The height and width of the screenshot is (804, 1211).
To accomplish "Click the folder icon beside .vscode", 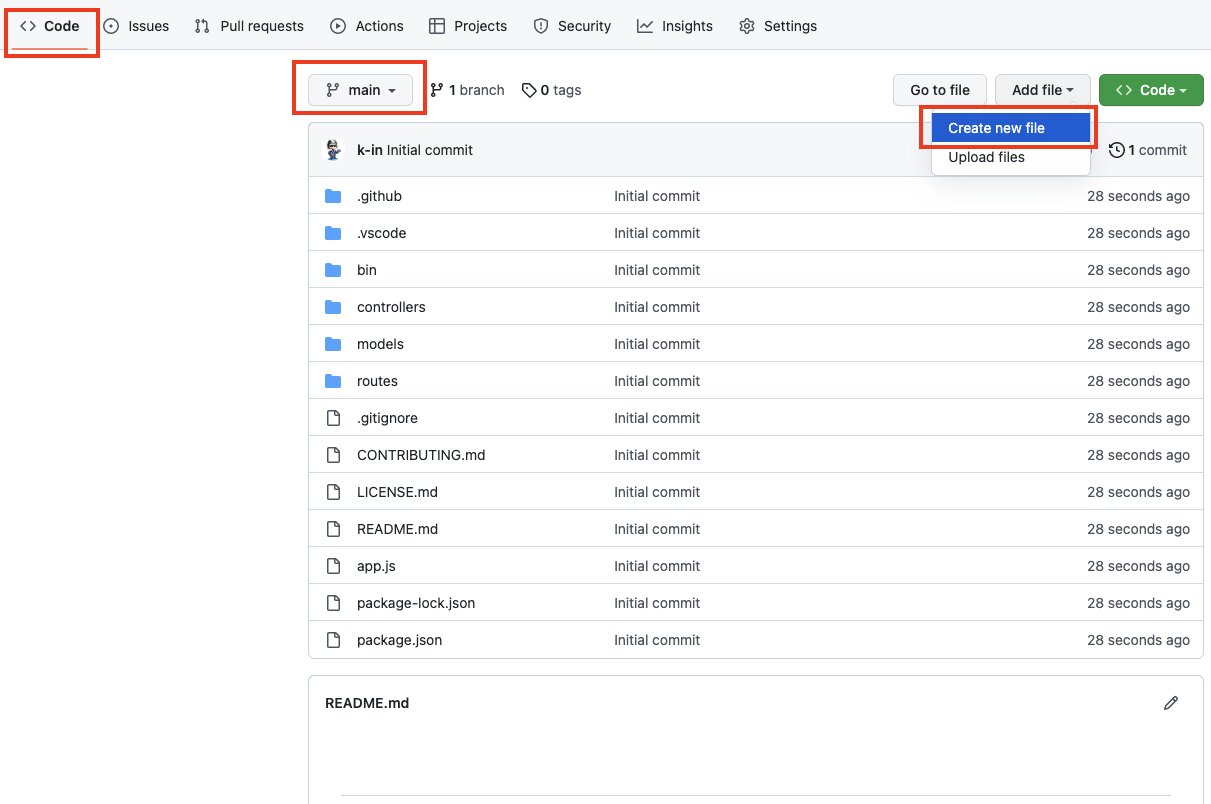I will (333, 233).
